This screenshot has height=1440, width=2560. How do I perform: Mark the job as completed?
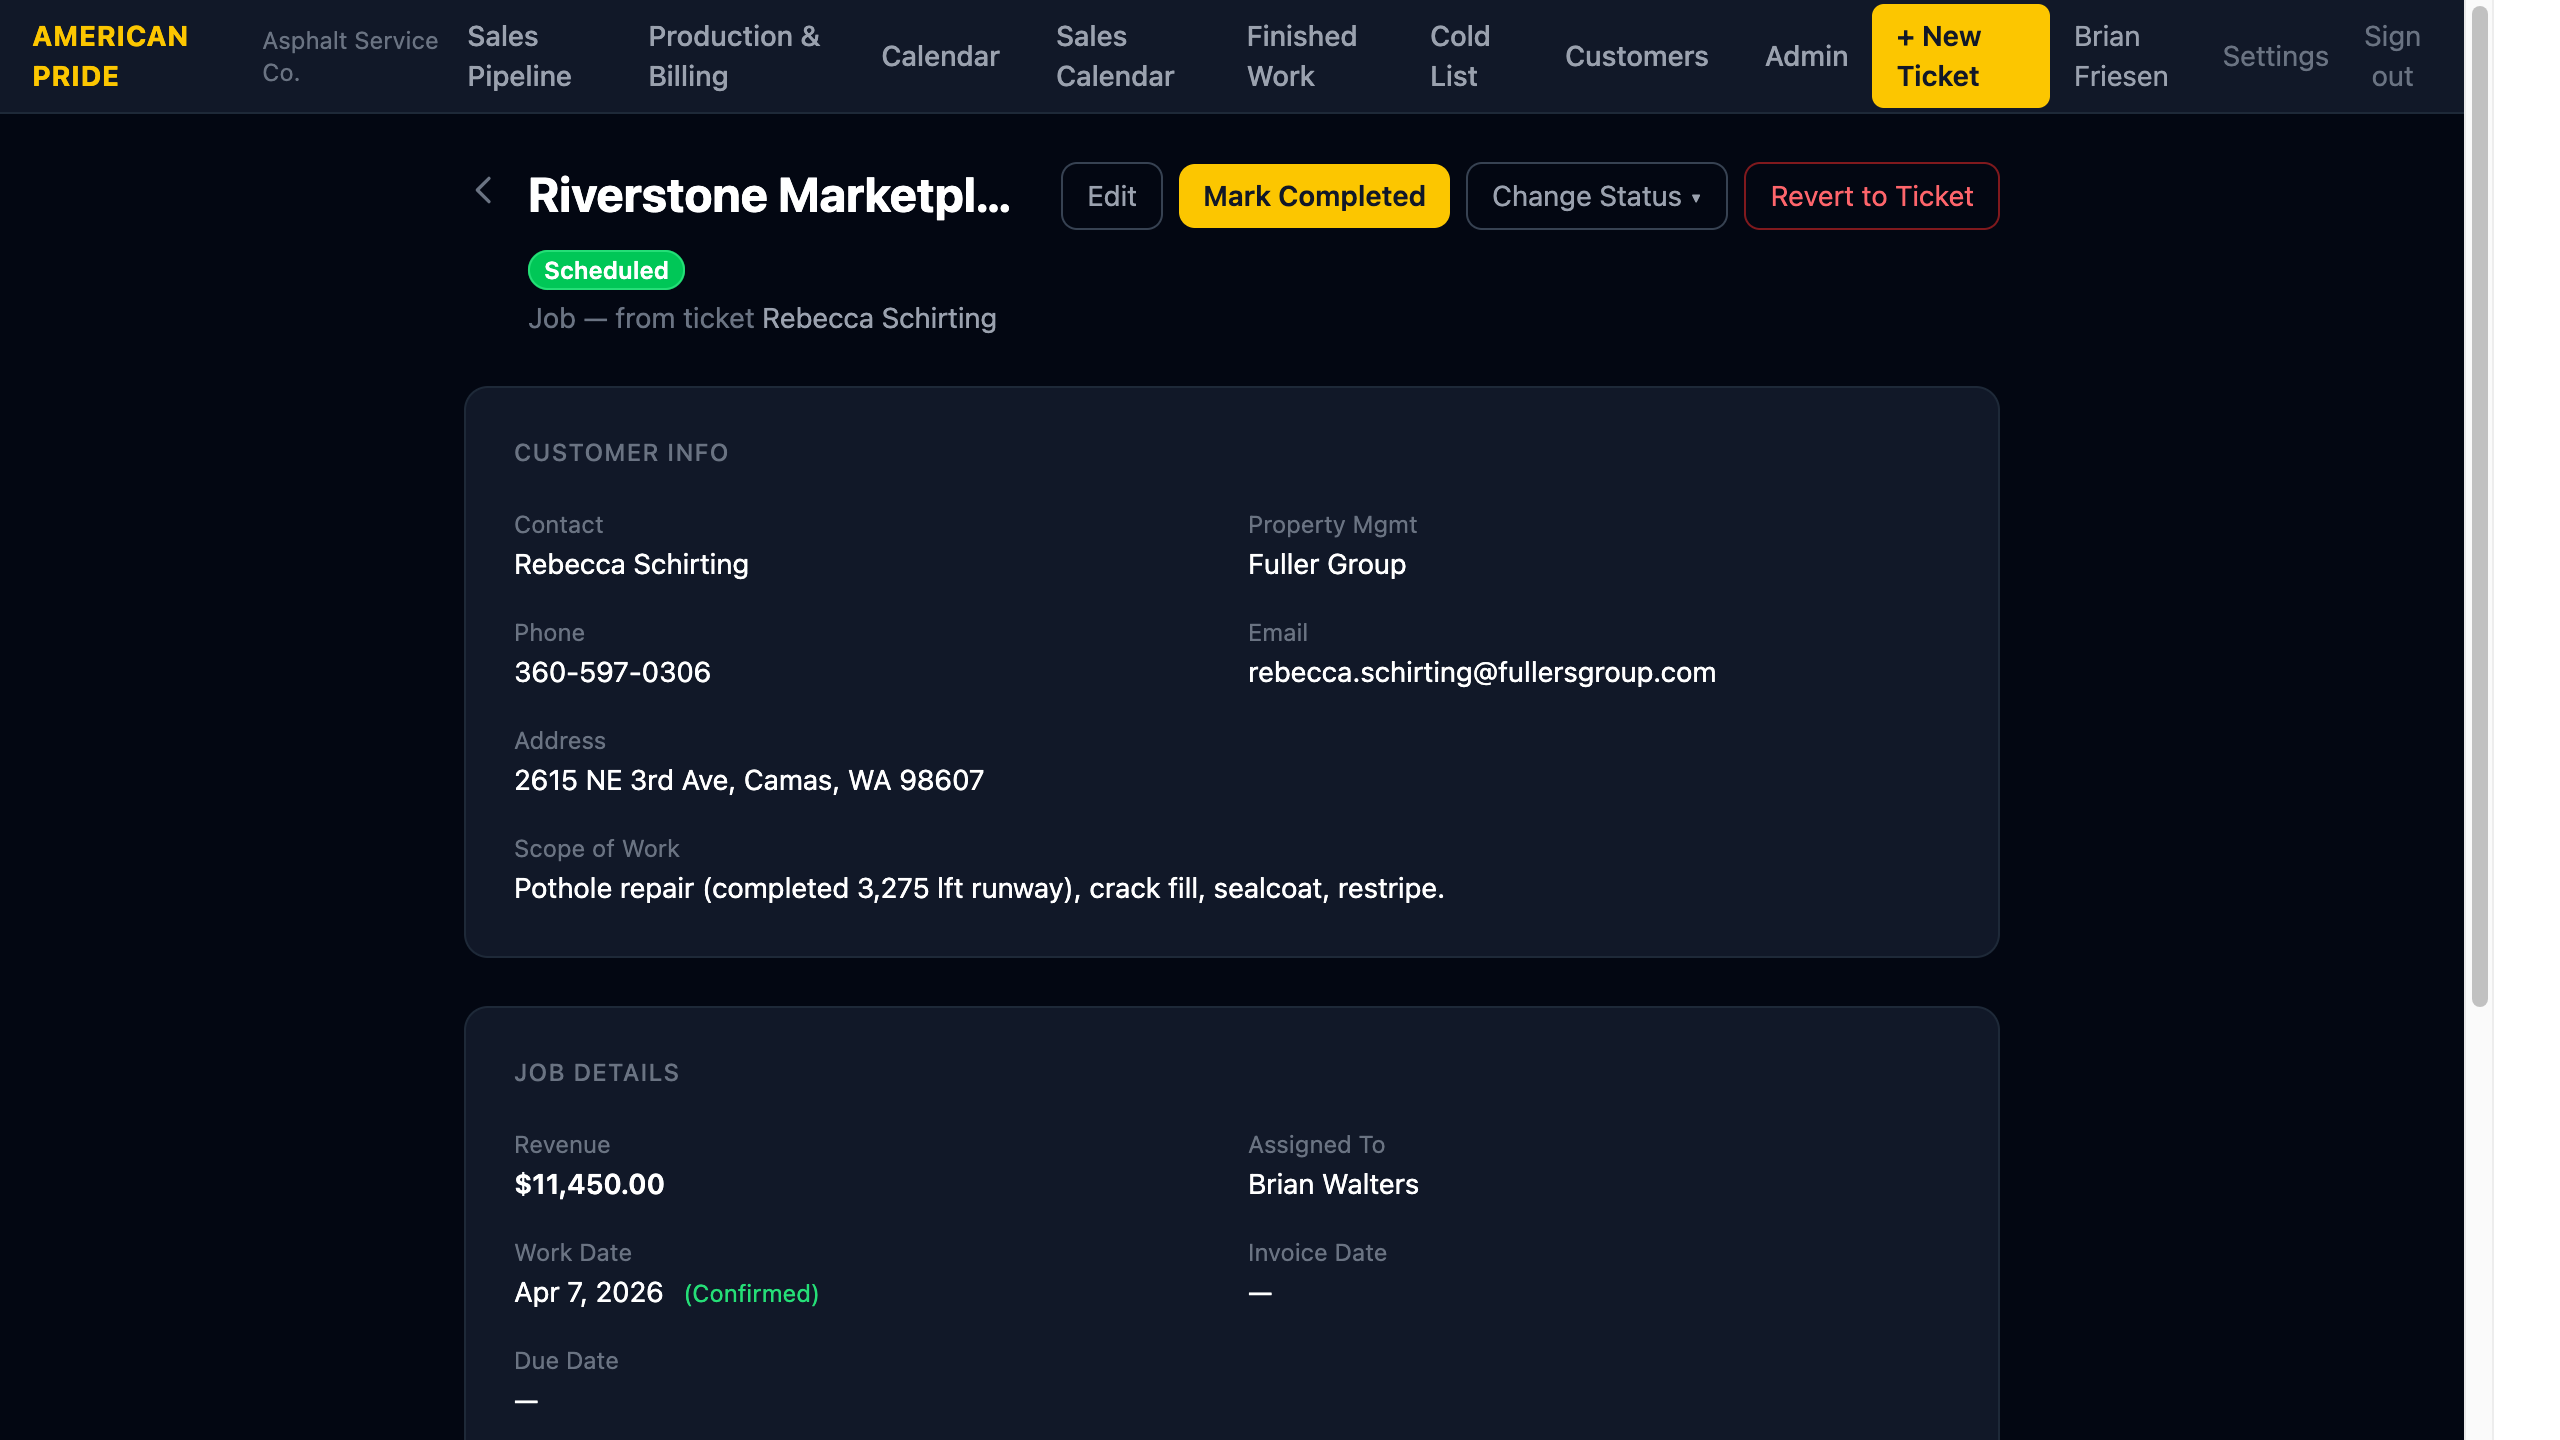point(1314,196)
